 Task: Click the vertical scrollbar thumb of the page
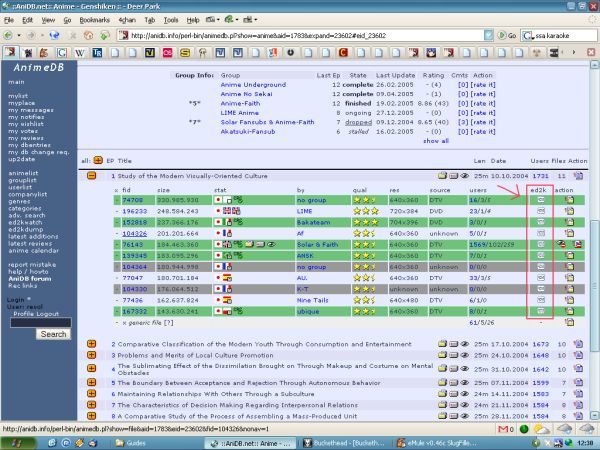point(594,285)
